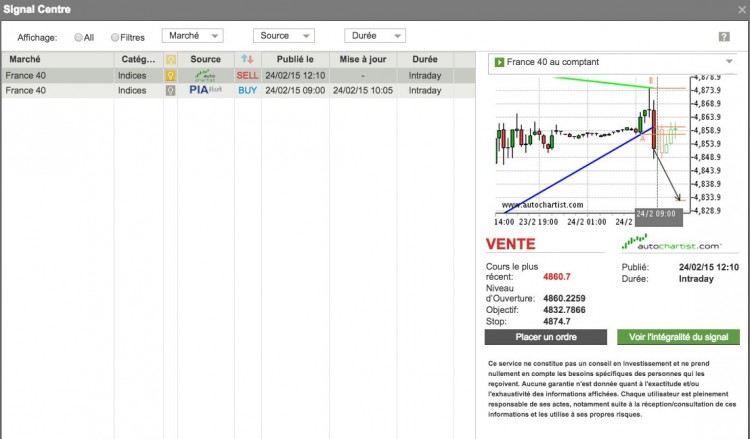The image size is (750, 439).
Task: Click Voir l'intégralité du signal button
Action: pos(678,337)
